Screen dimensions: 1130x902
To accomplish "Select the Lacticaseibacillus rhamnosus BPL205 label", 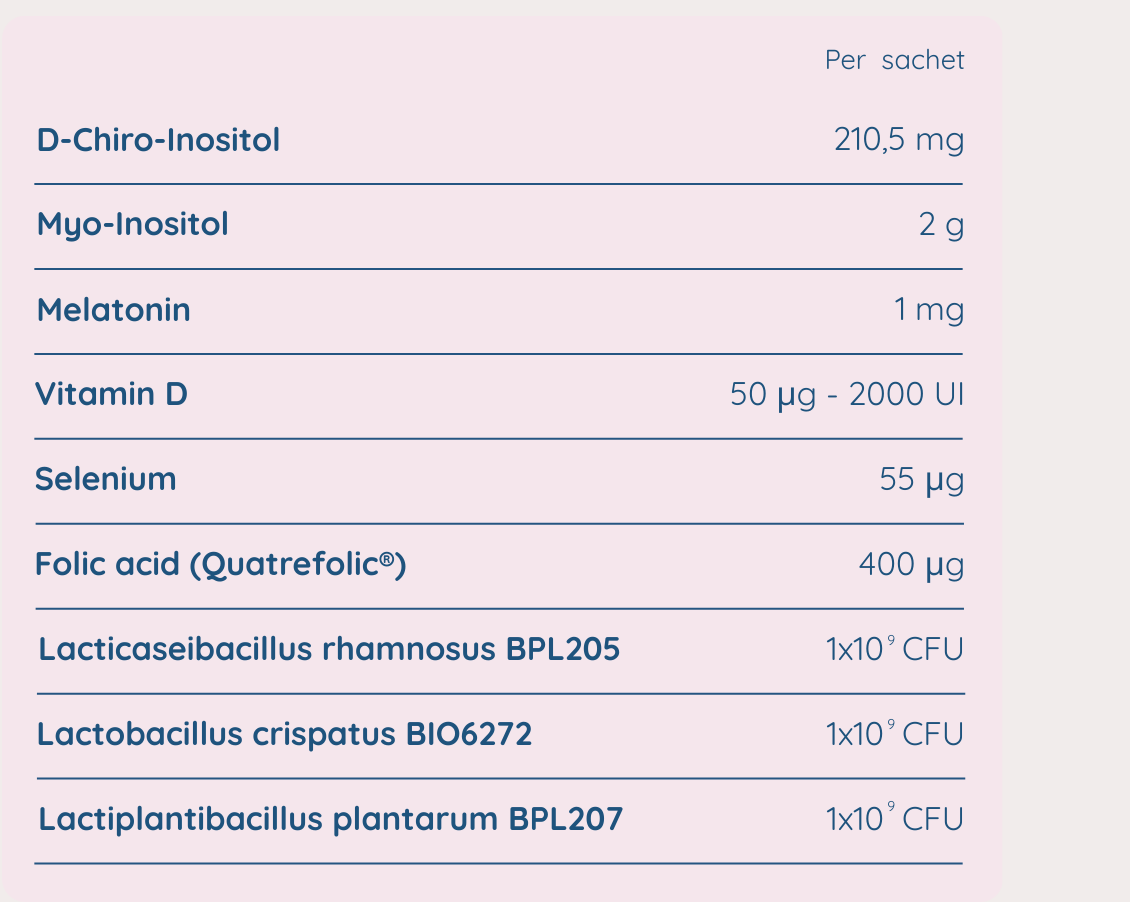I will [x=329, y=650].
